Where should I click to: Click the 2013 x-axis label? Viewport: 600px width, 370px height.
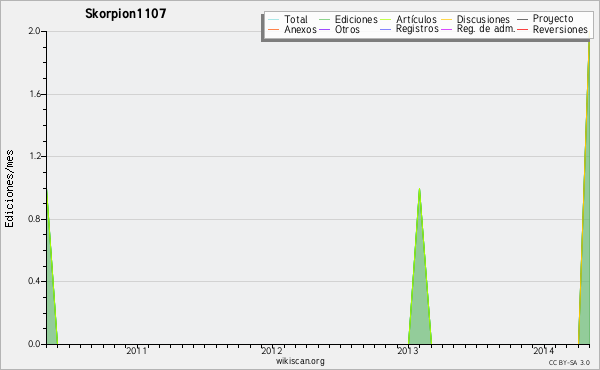point(408,350)
